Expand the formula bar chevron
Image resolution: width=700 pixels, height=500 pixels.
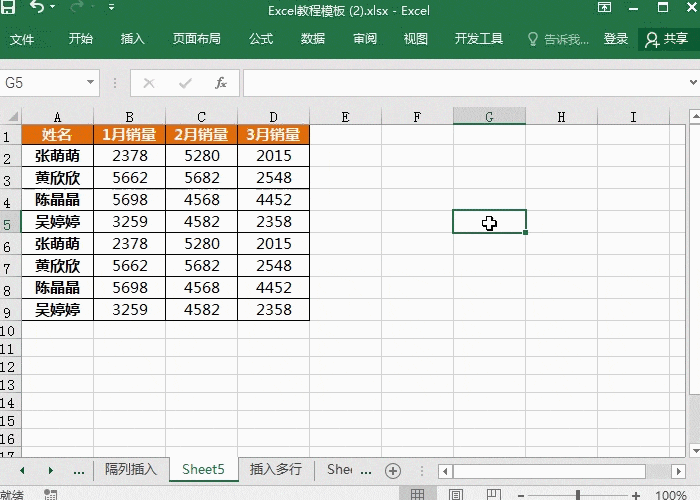(693, 82)
